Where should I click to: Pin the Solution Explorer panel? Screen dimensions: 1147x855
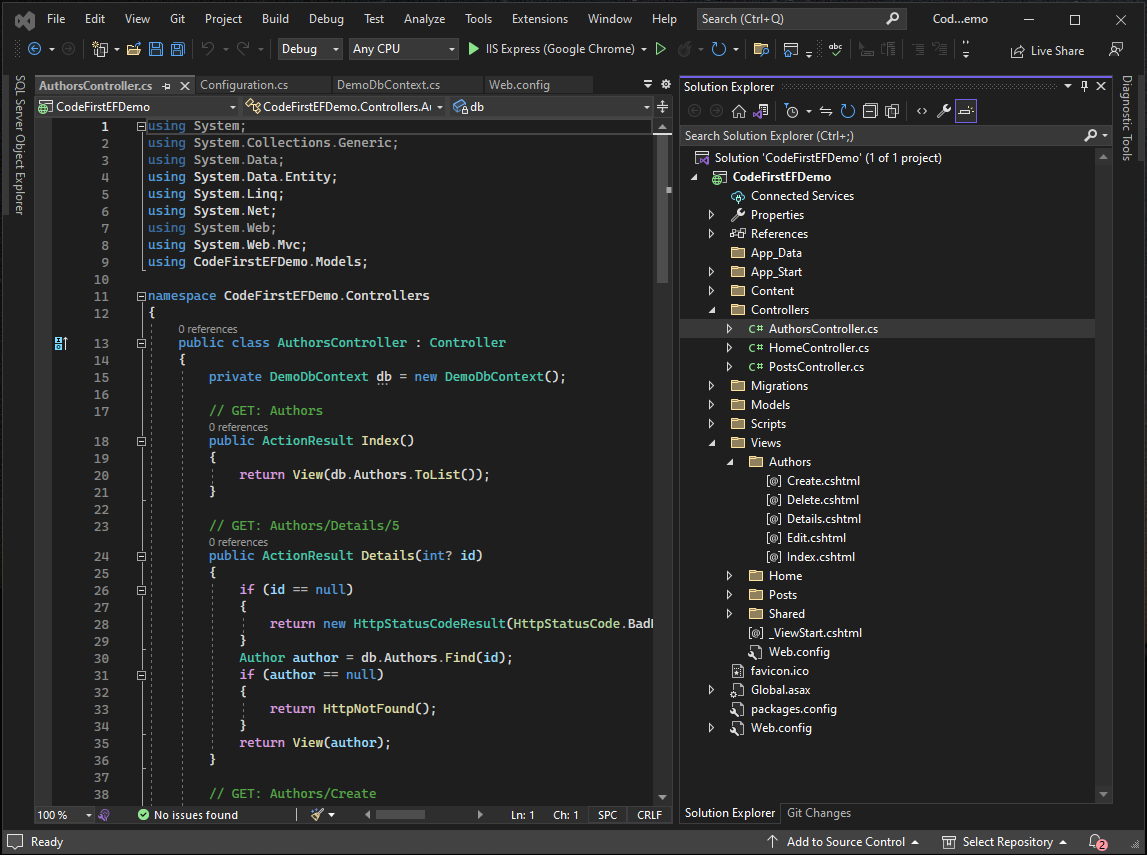pos(1083,85)
